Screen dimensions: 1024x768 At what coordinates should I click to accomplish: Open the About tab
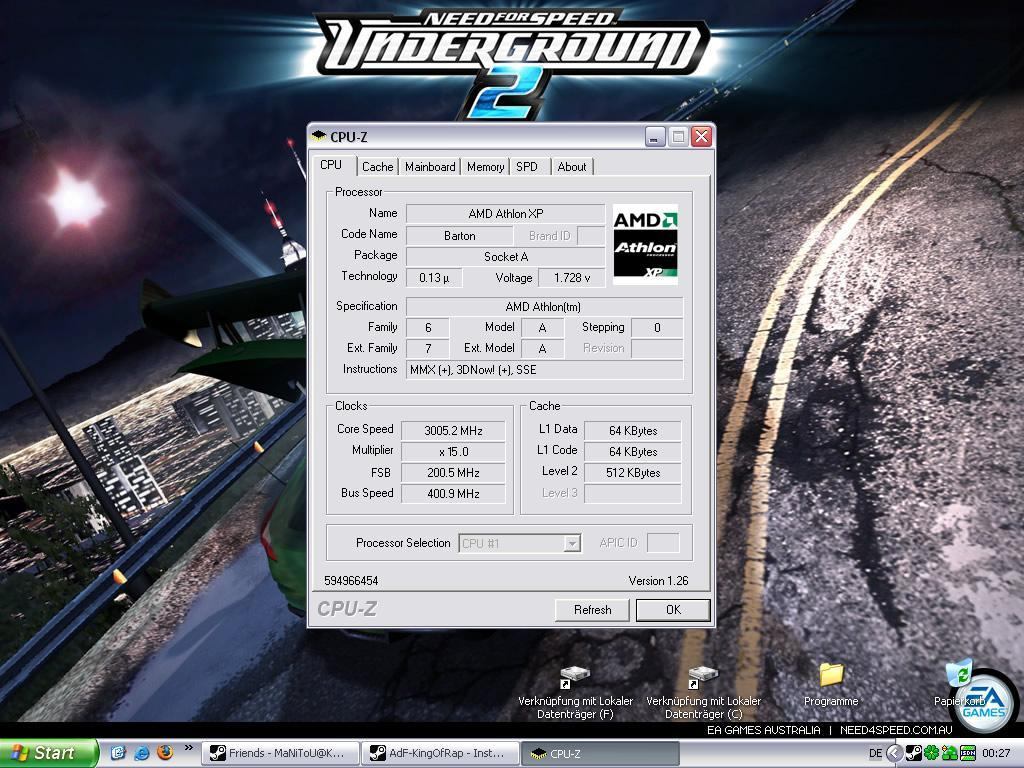coord(571,167)
